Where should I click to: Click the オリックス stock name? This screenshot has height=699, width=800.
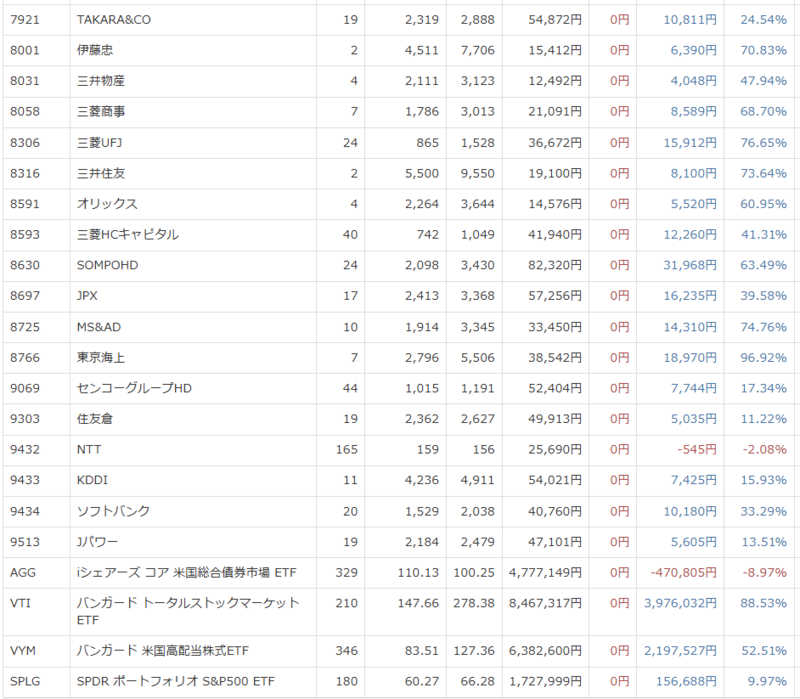pyautogui.click(x=107, y=204)
